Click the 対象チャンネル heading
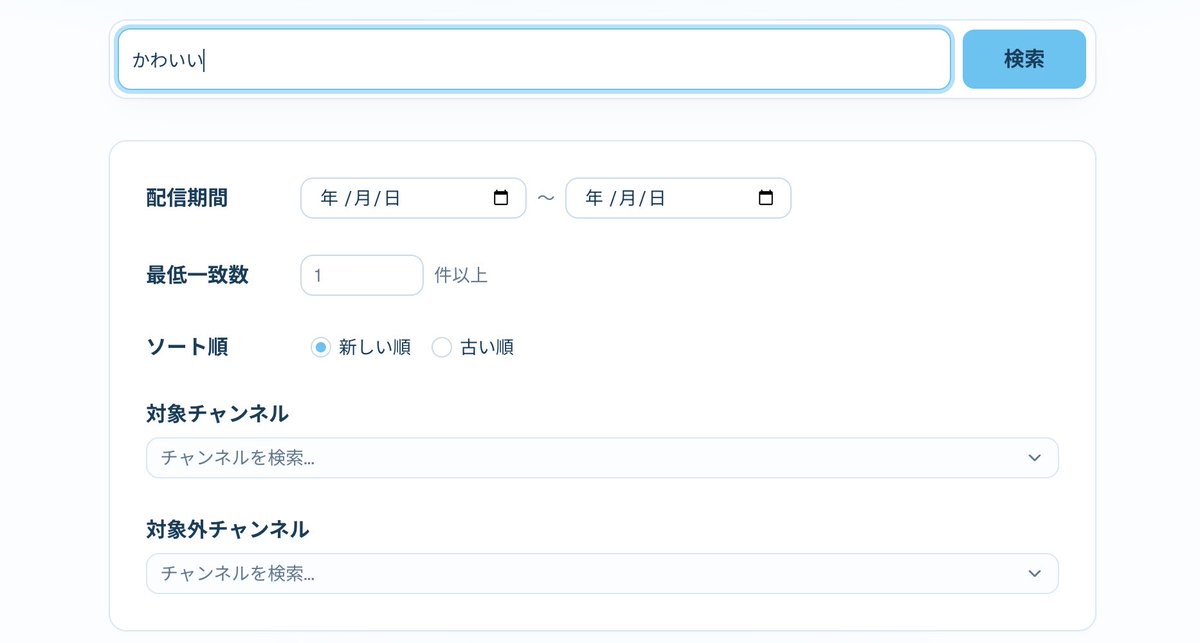This screenshot has width=1200, height=643. pos(217,414)
